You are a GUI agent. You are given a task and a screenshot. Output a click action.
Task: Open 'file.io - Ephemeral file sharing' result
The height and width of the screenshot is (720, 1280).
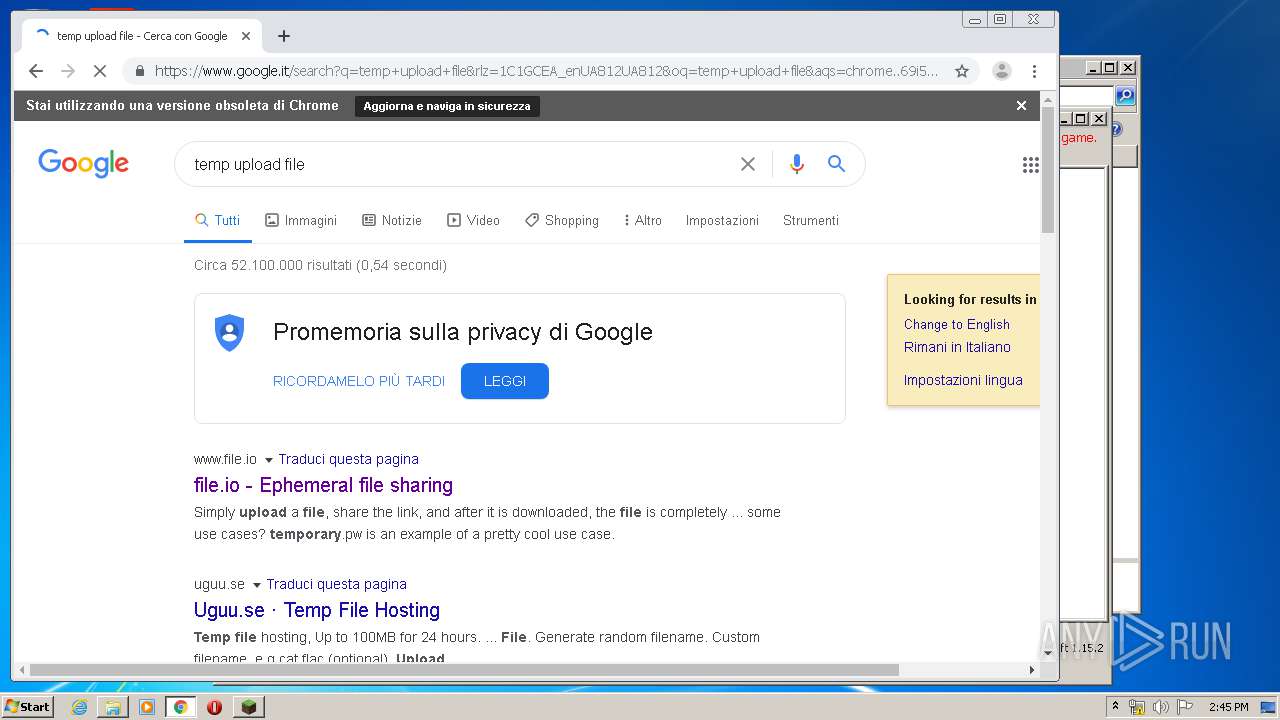click(x=323, y=485)
